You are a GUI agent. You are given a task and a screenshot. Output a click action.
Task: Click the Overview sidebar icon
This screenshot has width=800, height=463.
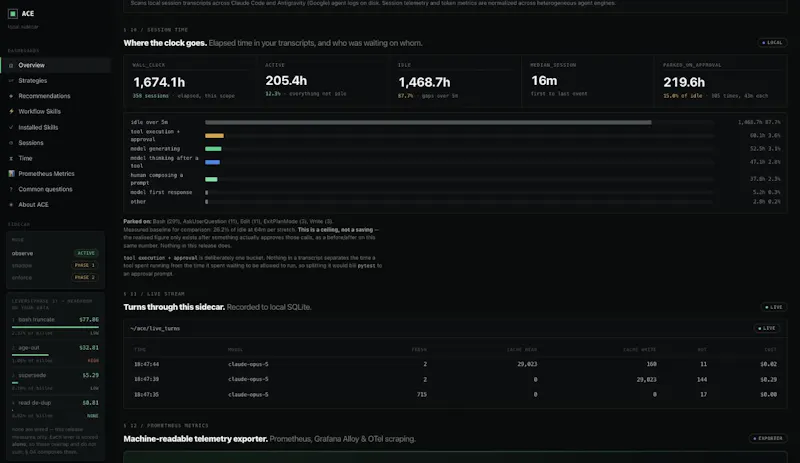click(11, 65)
